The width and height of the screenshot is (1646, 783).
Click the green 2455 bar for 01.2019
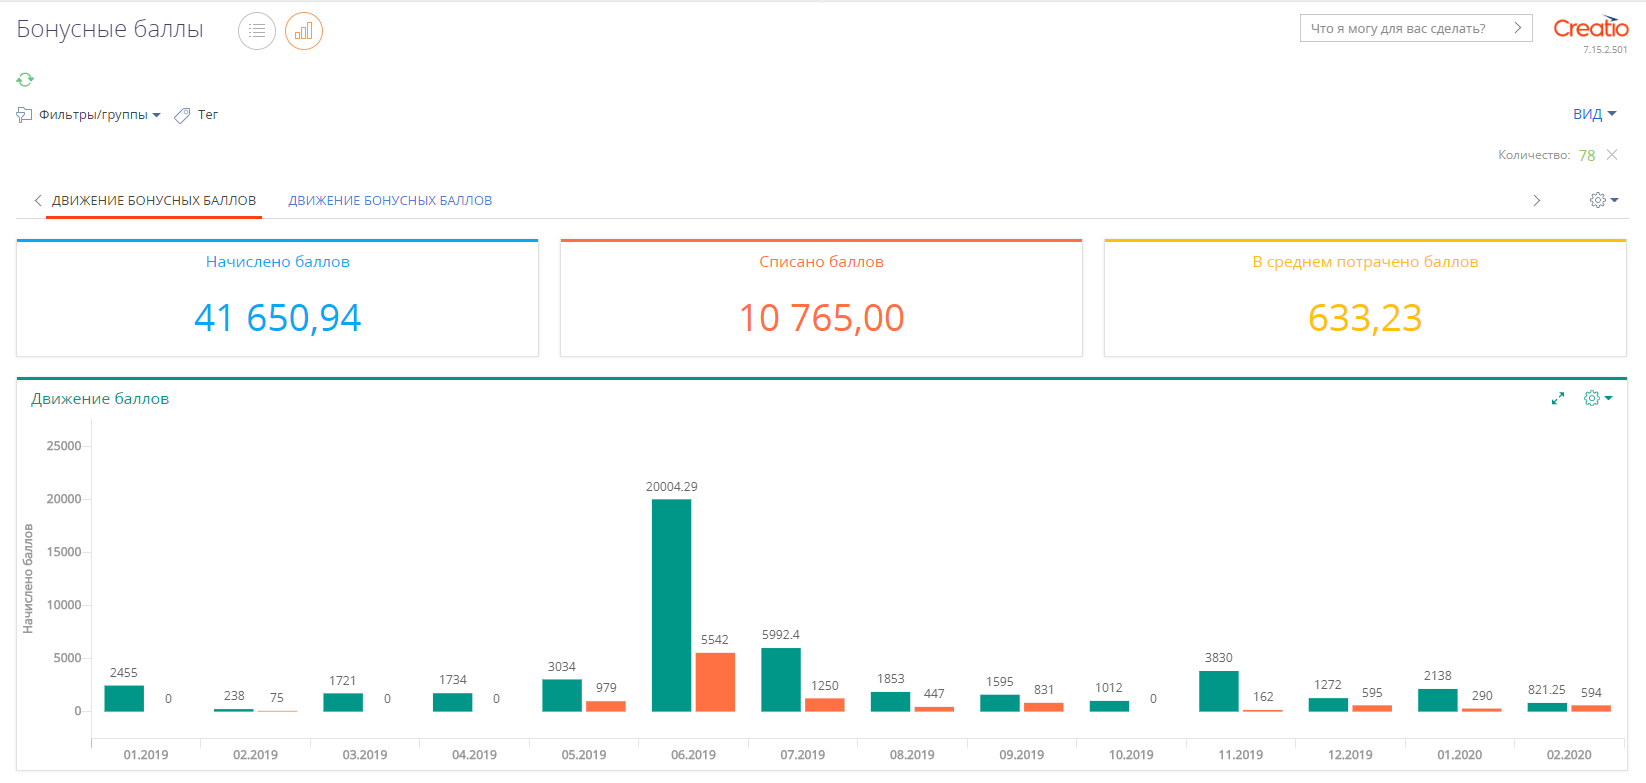(124, 698)
